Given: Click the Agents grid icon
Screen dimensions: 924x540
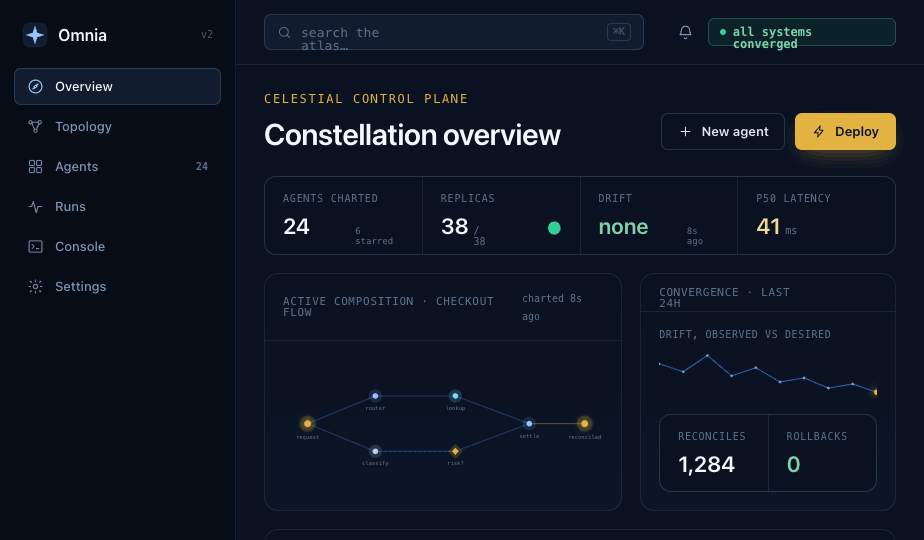Looking at the screenshot, I should (35, 167).
